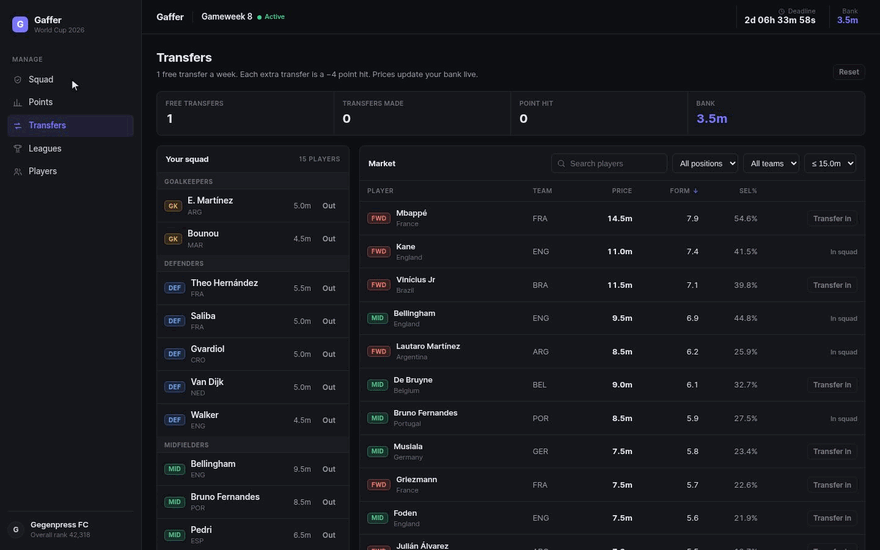The height and width of the screenshot is (550, 880).
Task: Focus the Search players field
Action: [x=609, y=163]
